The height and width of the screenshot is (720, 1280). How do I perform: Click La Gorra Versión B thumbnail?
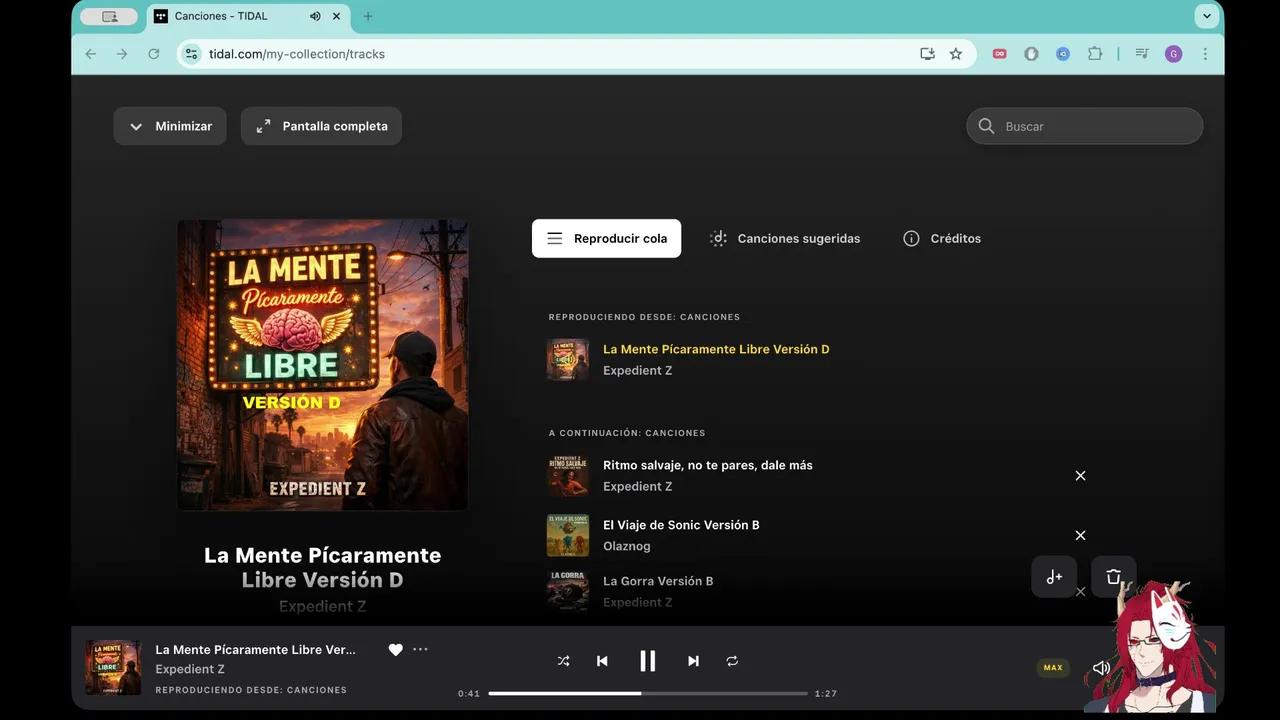[x=568, y=591]
